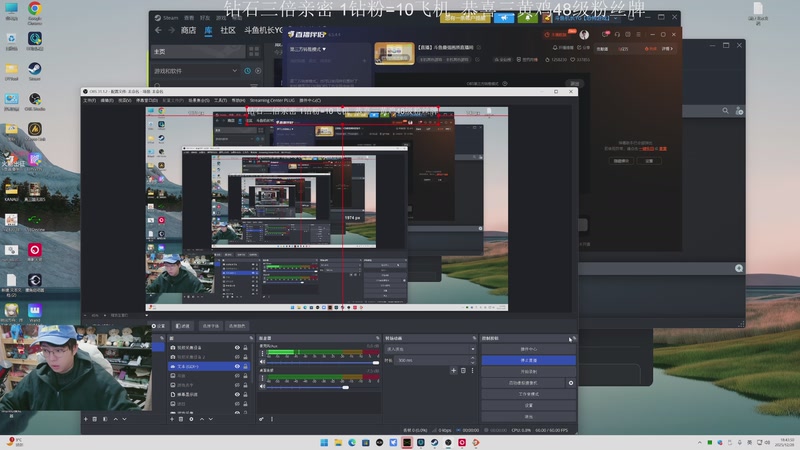This screenshot has height=450, width=800.
Task: Select Steam 库 tab
Action: pyautogui.click(x=208, y=30)
